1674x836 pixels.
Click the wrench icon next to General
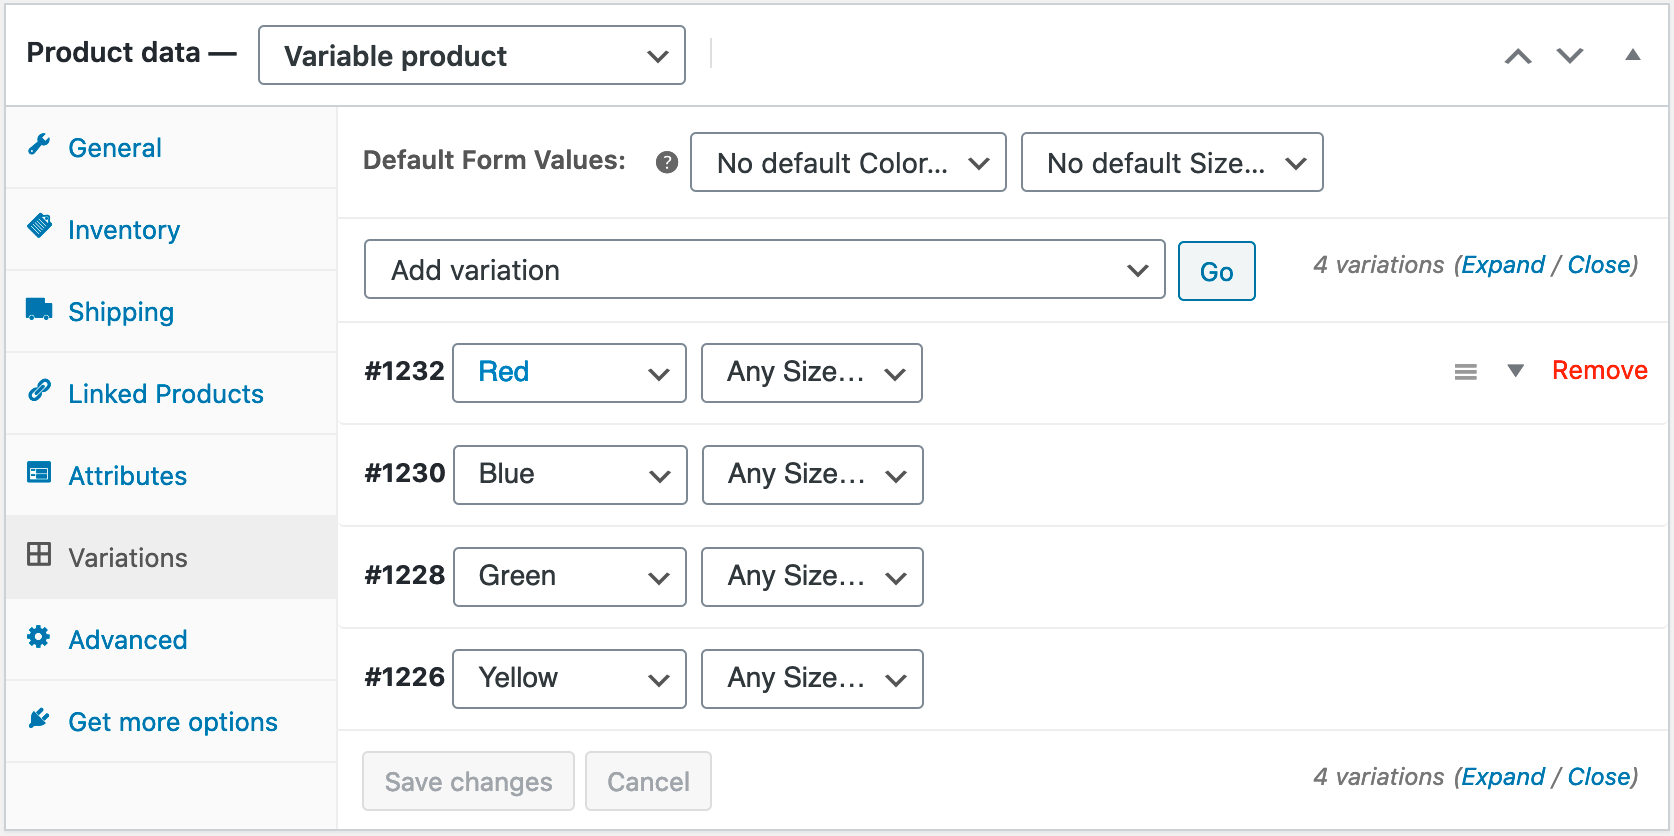(39, 146)
